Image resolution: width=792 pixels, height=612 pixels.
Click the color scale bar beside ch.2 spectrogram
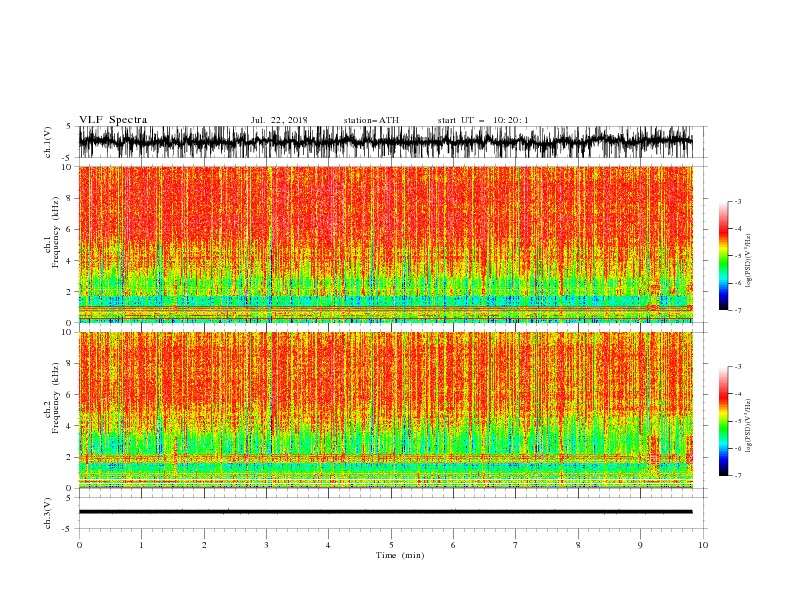point(723,421)
